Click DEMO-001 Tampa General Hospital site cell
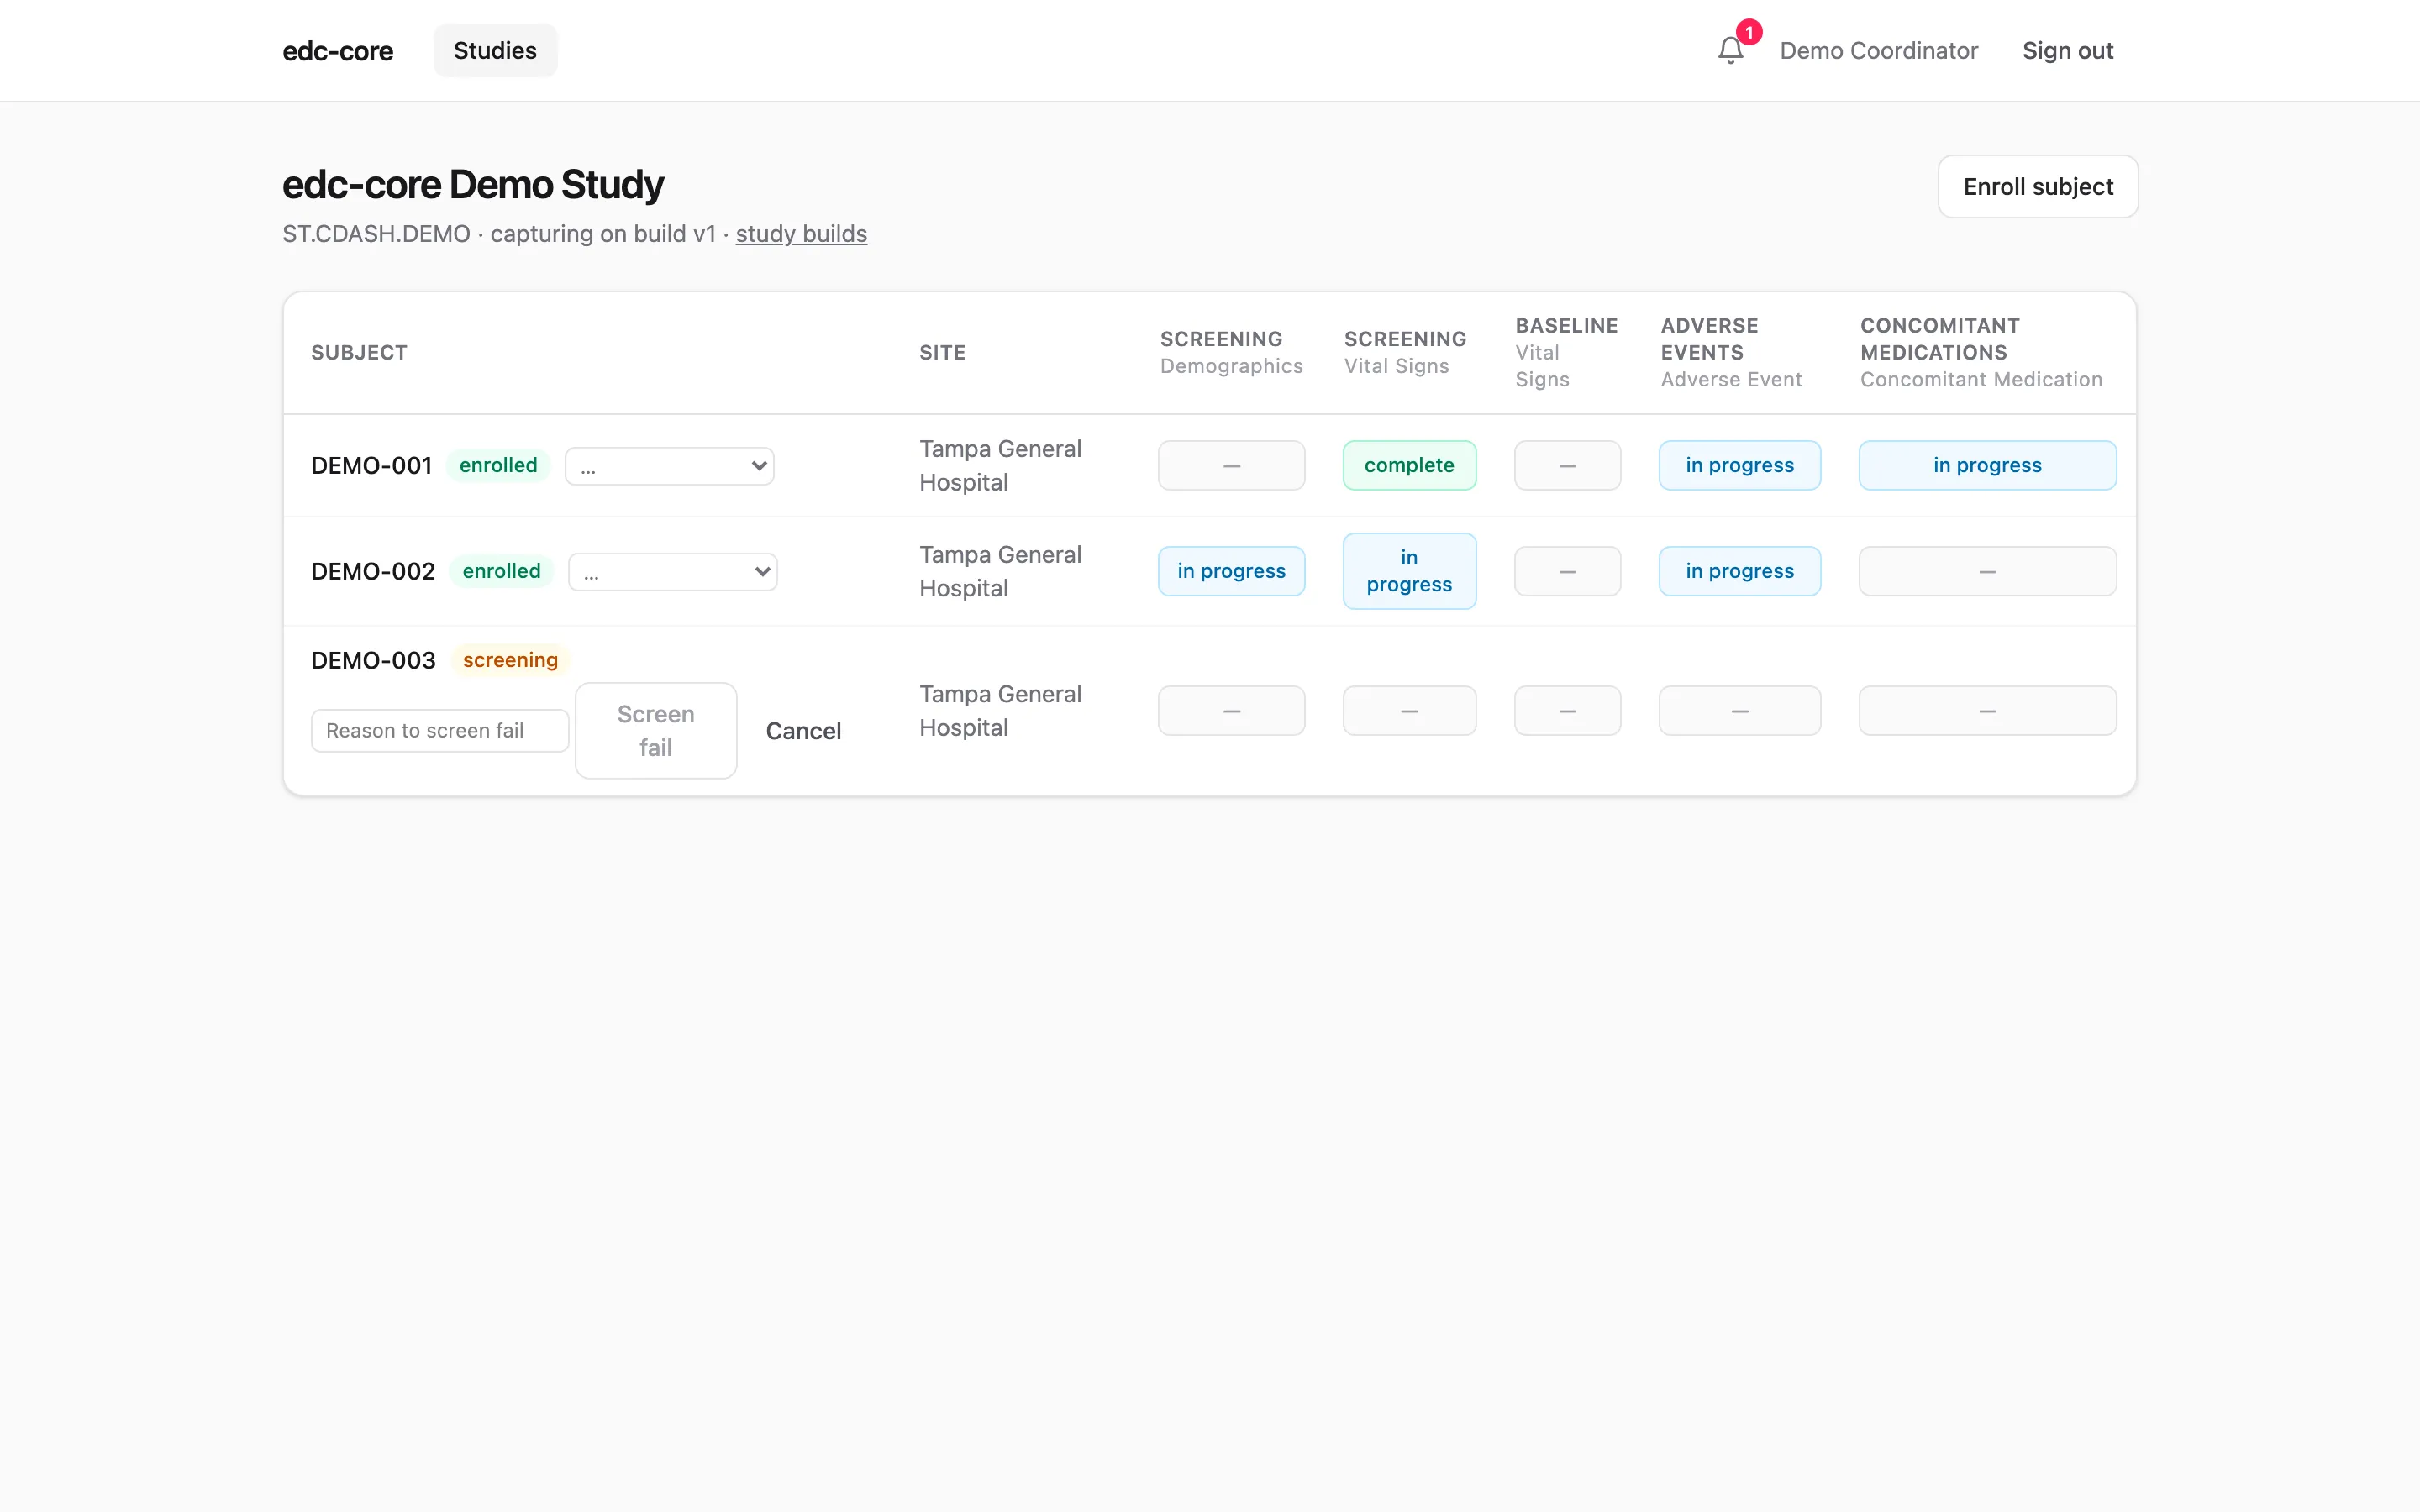Viewport: 2420px width, 1512px height. [1000, 466]
